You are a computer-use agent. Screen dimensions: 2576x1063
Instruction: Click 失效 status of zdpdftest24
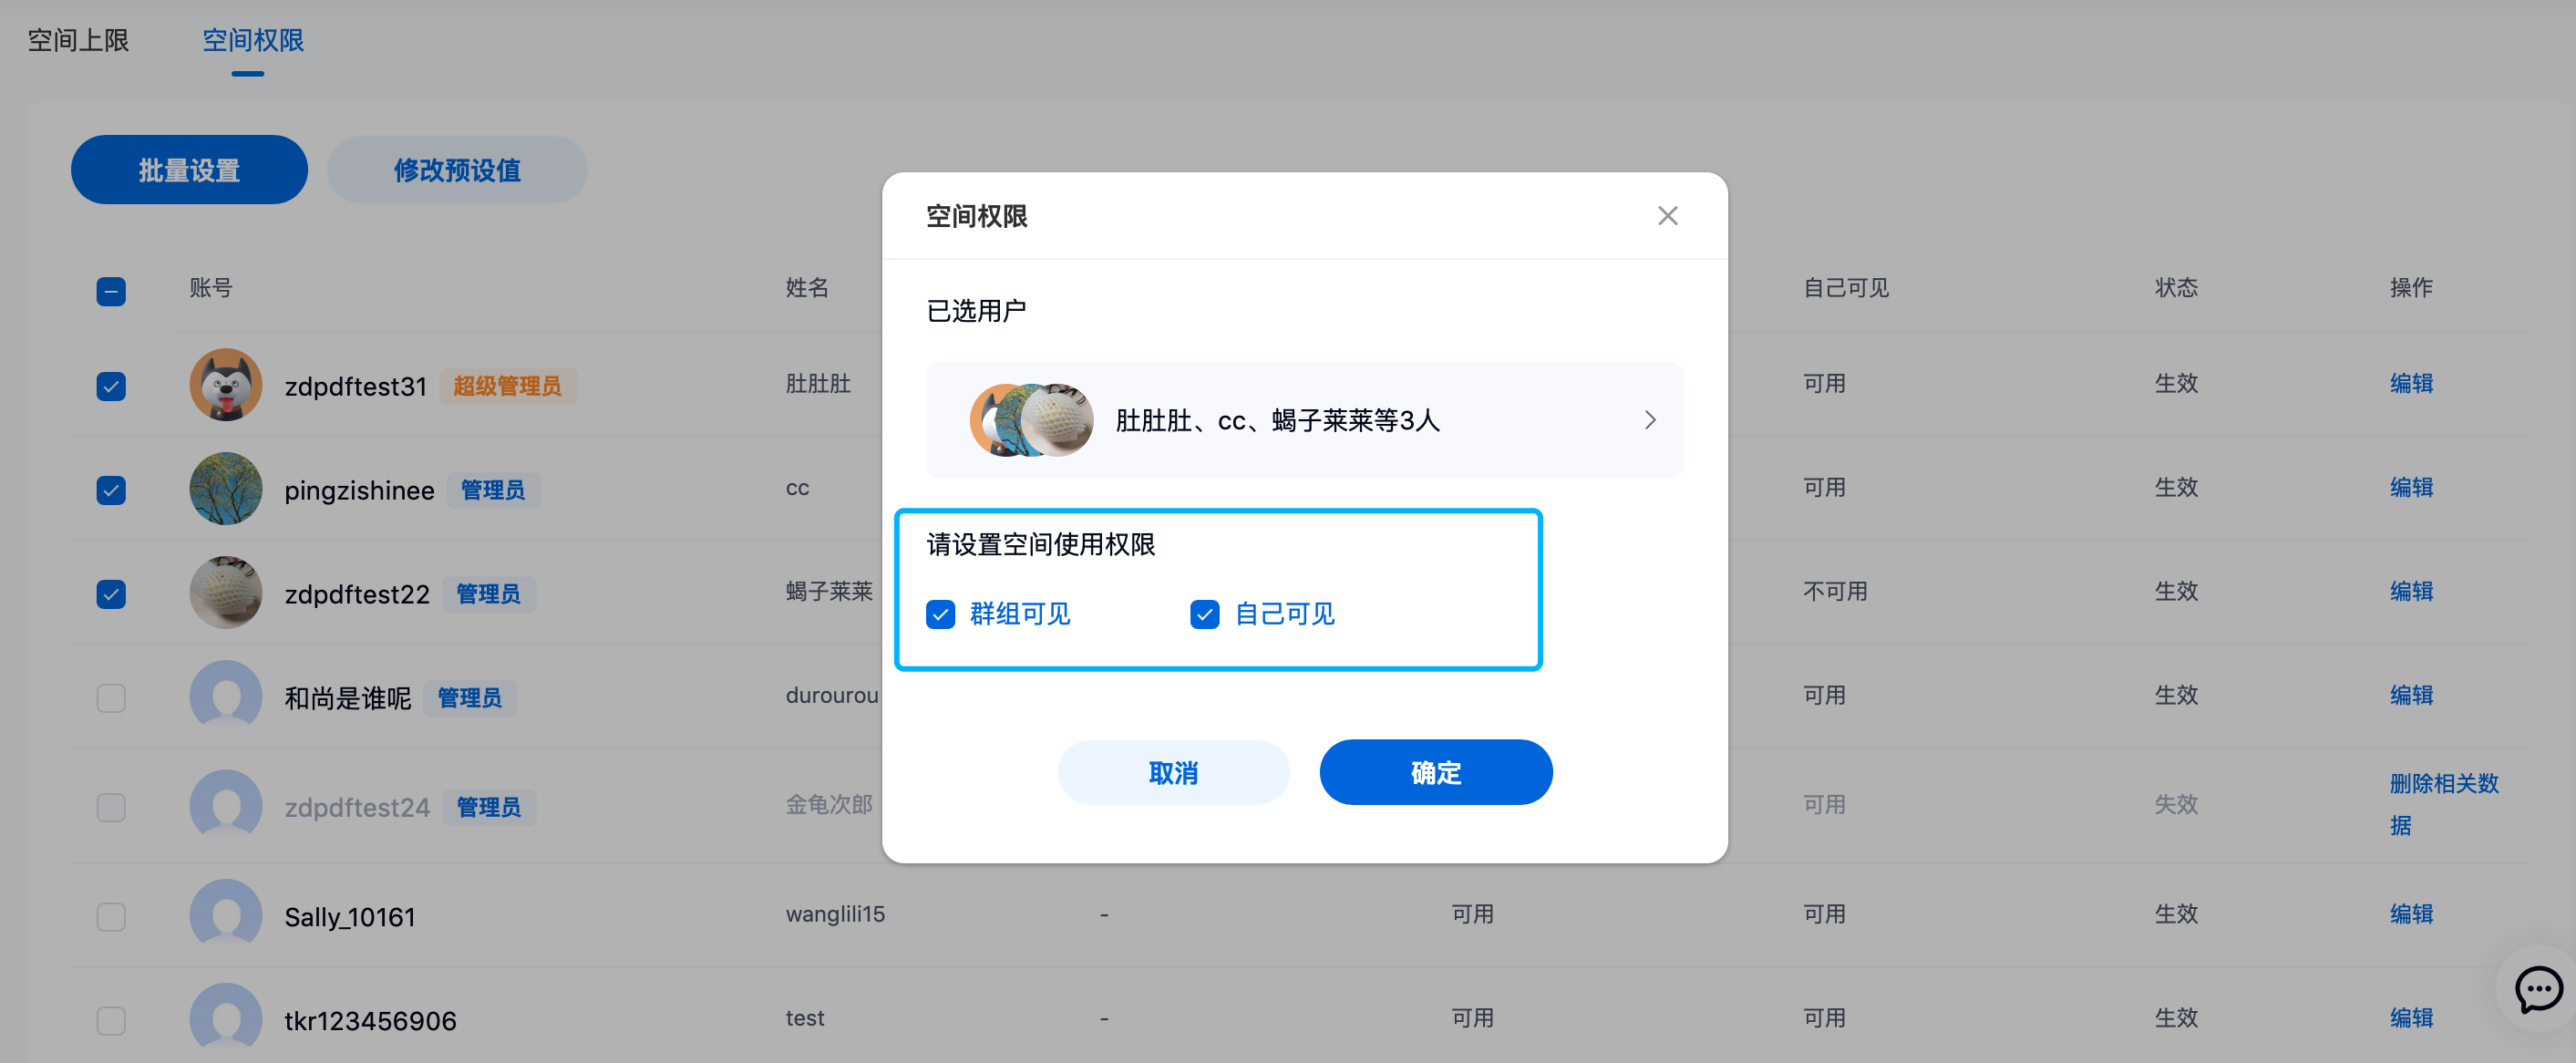2176,804
